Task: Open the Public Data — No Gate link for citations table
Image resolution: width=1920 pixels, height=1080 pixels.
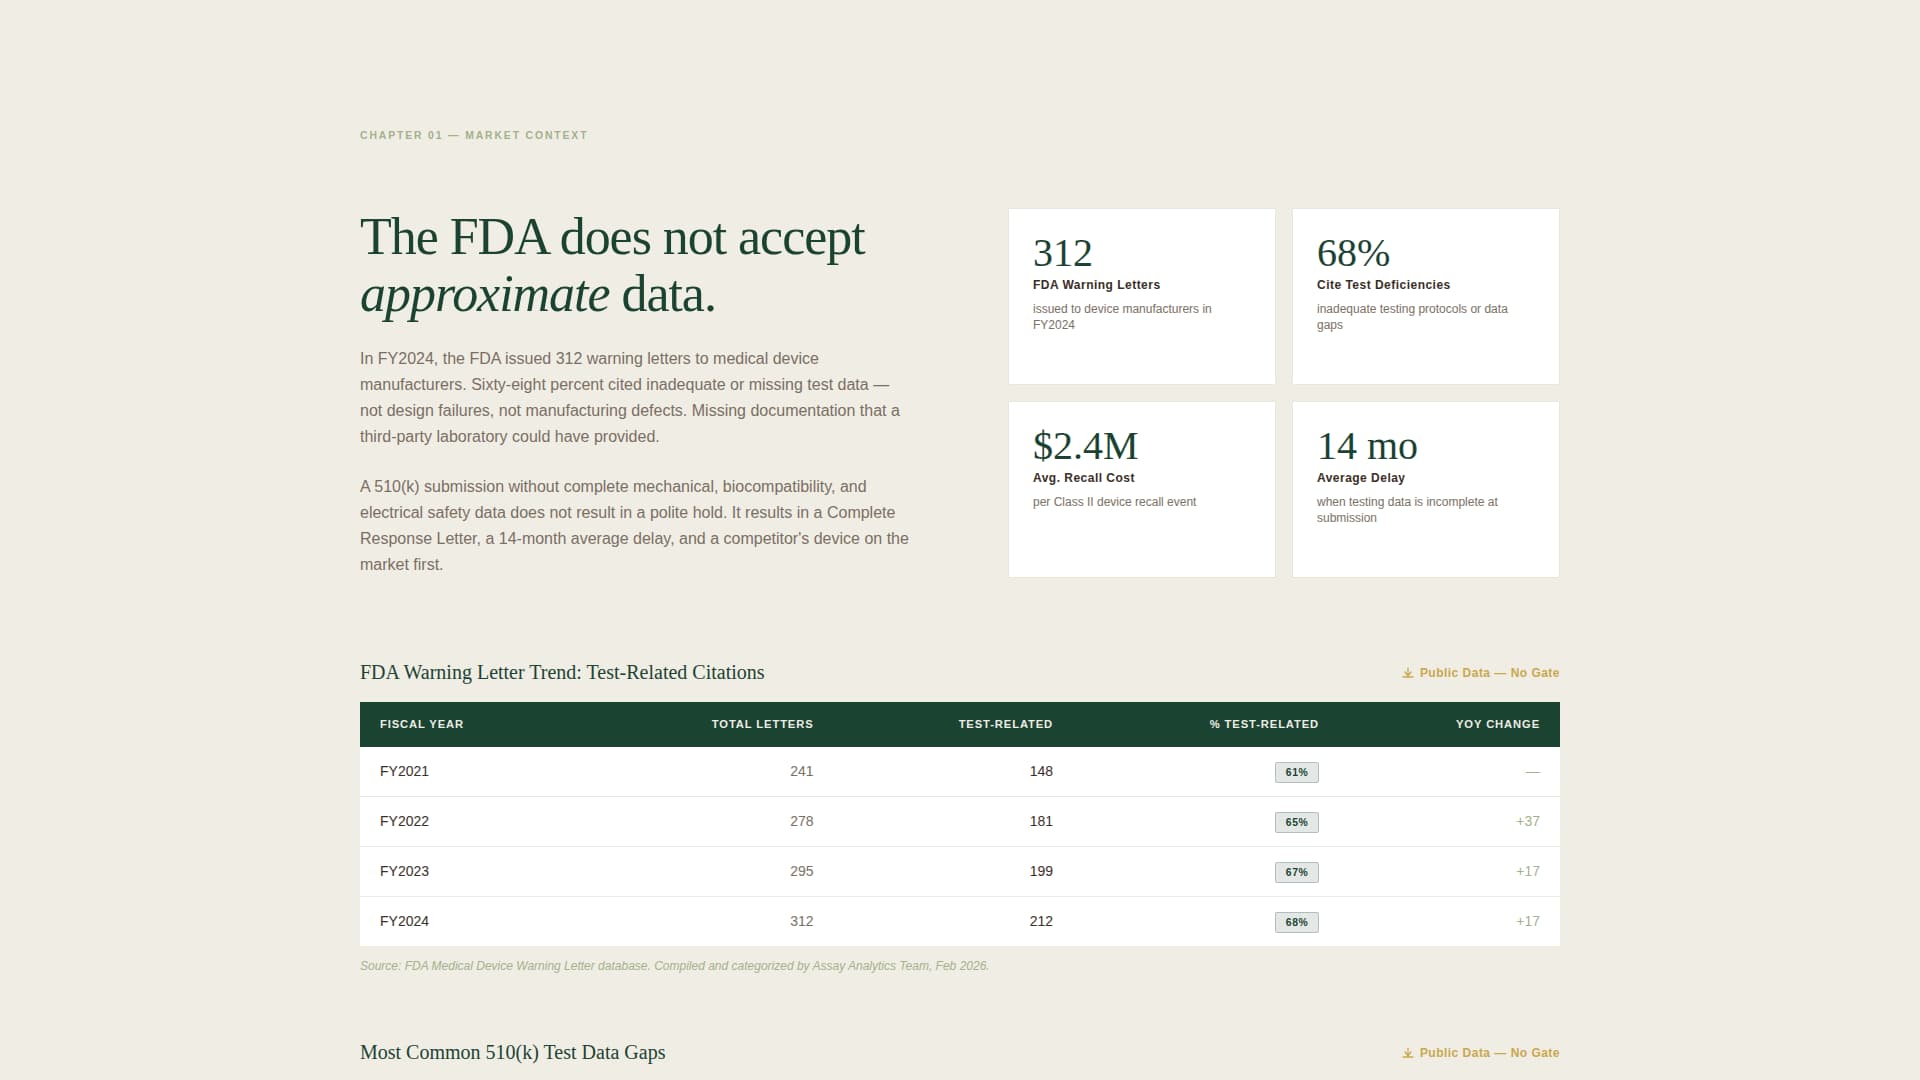Action: click(1489, 672)
